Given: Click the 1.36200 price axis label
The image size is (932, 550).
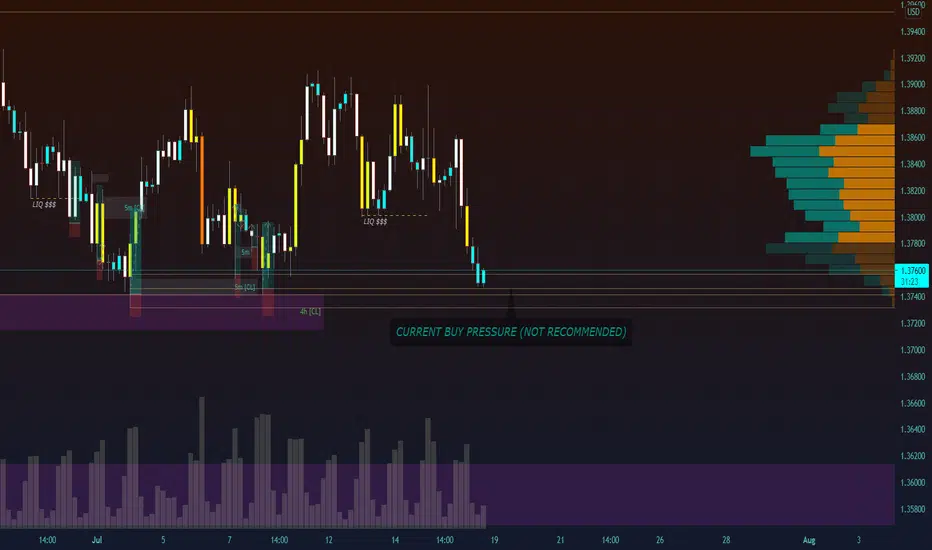Looking at the screenshot, I should 912,456.
